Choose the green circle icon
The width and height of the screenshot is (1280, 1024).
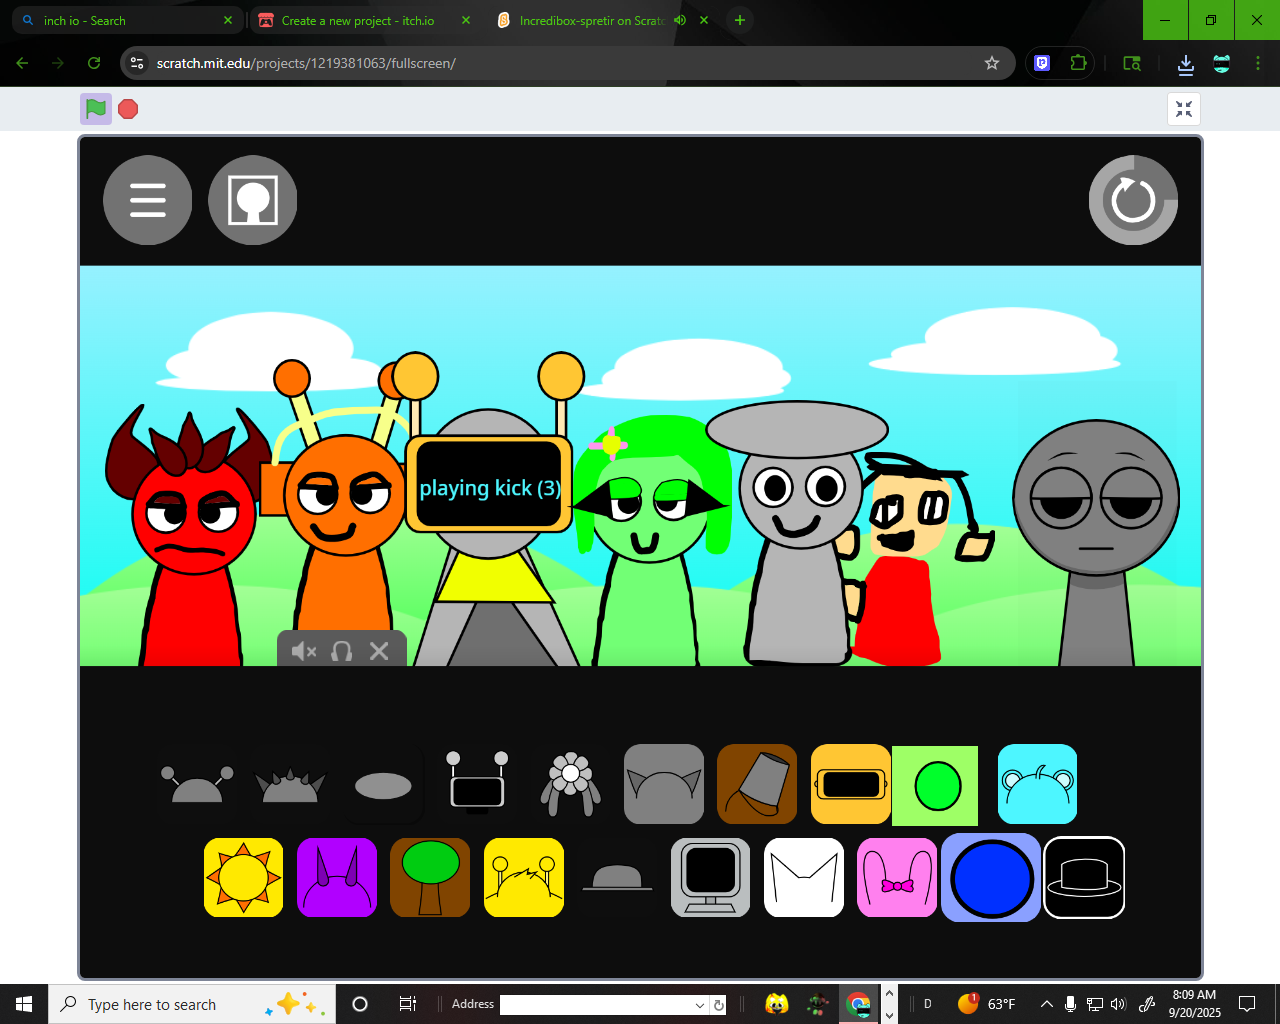coord(935,785)
